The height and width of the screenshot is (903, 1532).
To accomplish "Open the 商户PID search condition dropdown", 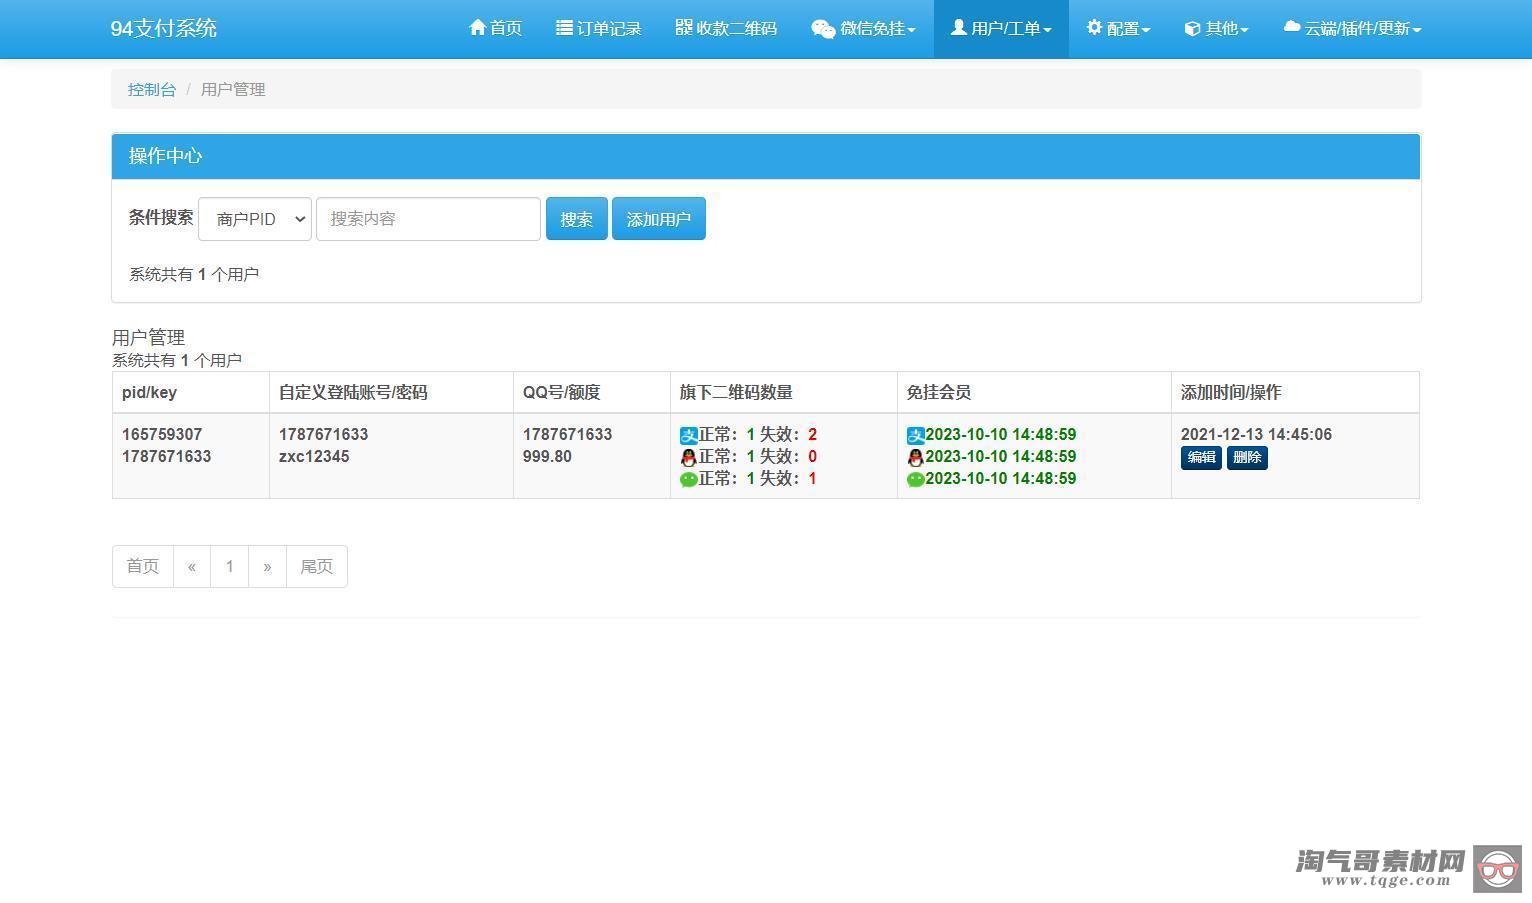I will click(x=255, y=219).
